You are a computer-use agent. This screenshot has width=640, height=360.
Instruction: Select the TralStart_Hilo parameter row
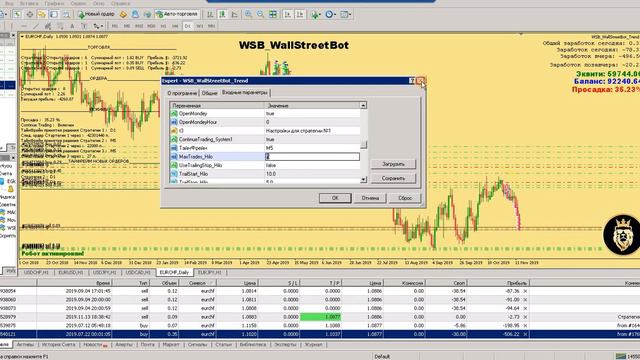265,174
